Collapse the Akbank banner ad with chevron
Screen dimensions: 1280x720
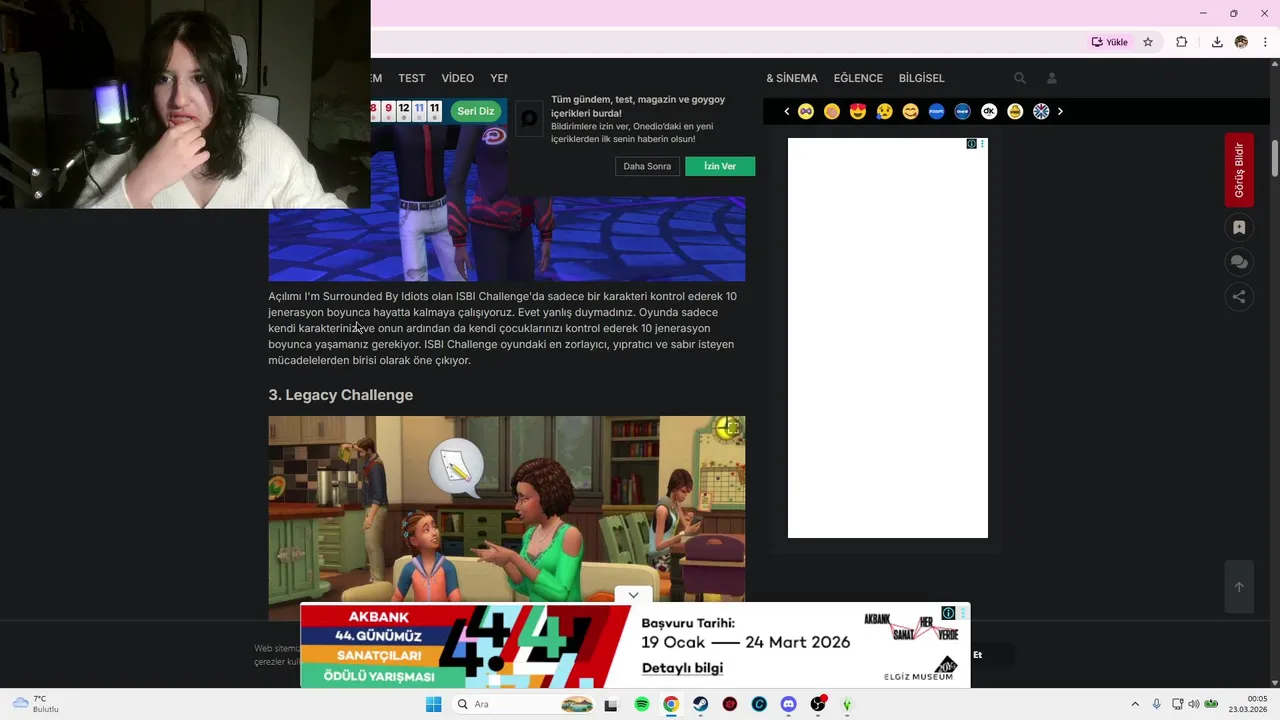click(x=633, y=595)
